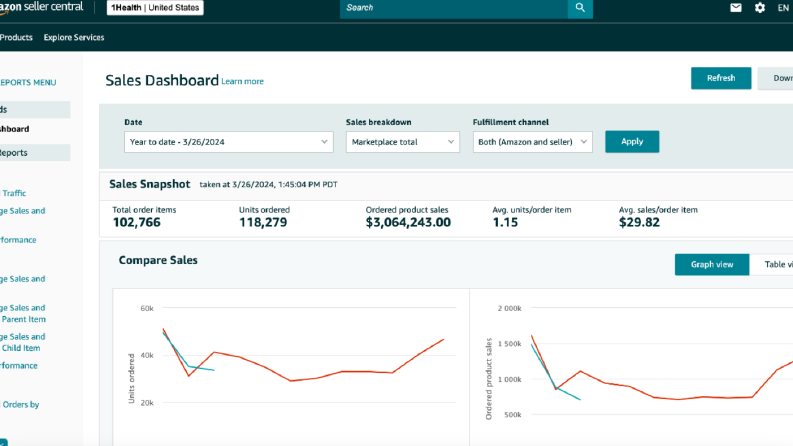Click the Total order items value 102,766
Screen dimensions: 793x446
pos(137,222)
